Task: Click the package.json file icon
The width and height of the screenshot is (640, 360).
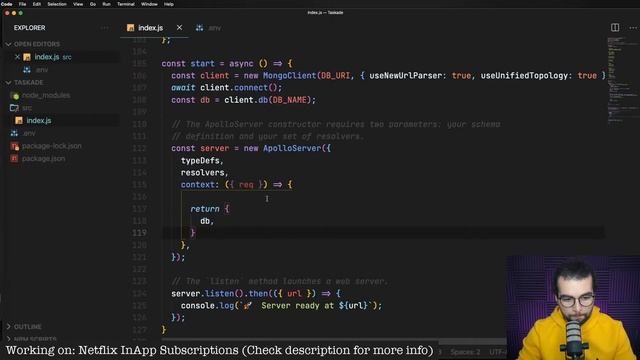Action: [14, 158]
